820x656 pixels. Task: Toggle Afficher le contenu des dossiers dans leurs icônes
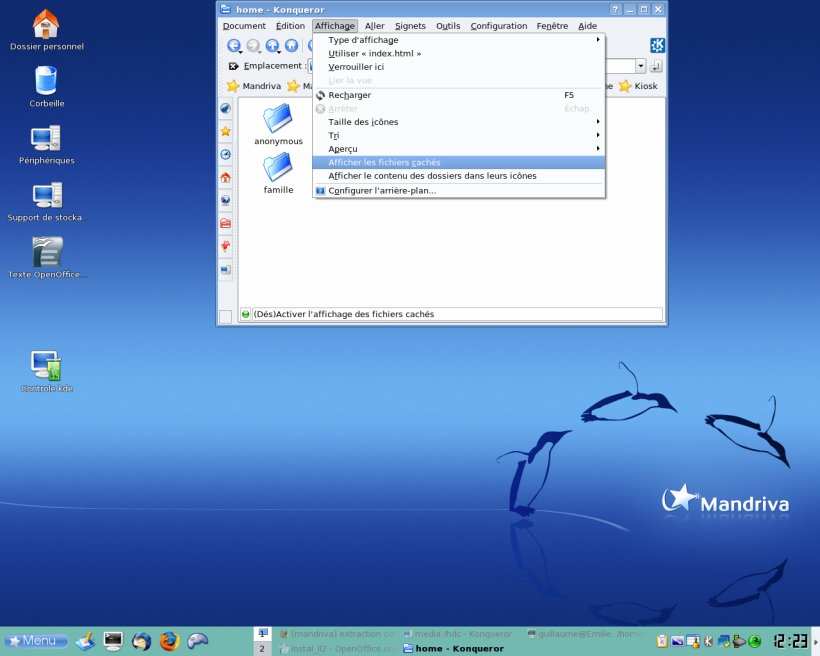pyautogui.click(x=459, y=176)
